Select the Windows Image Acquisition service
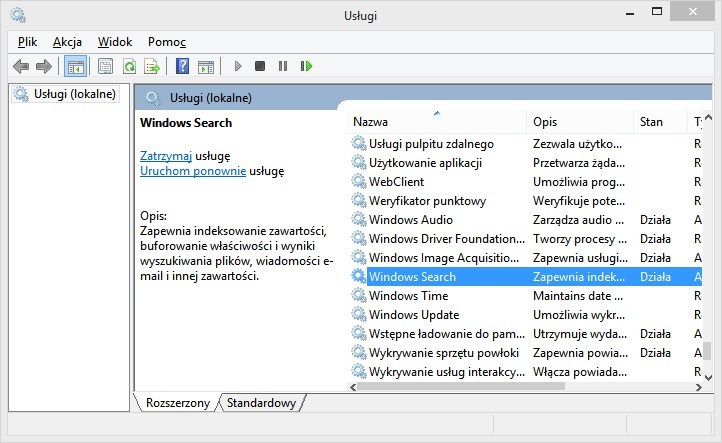Image resolution: width=722 pixels, height=443 pixels. point(444,257)
